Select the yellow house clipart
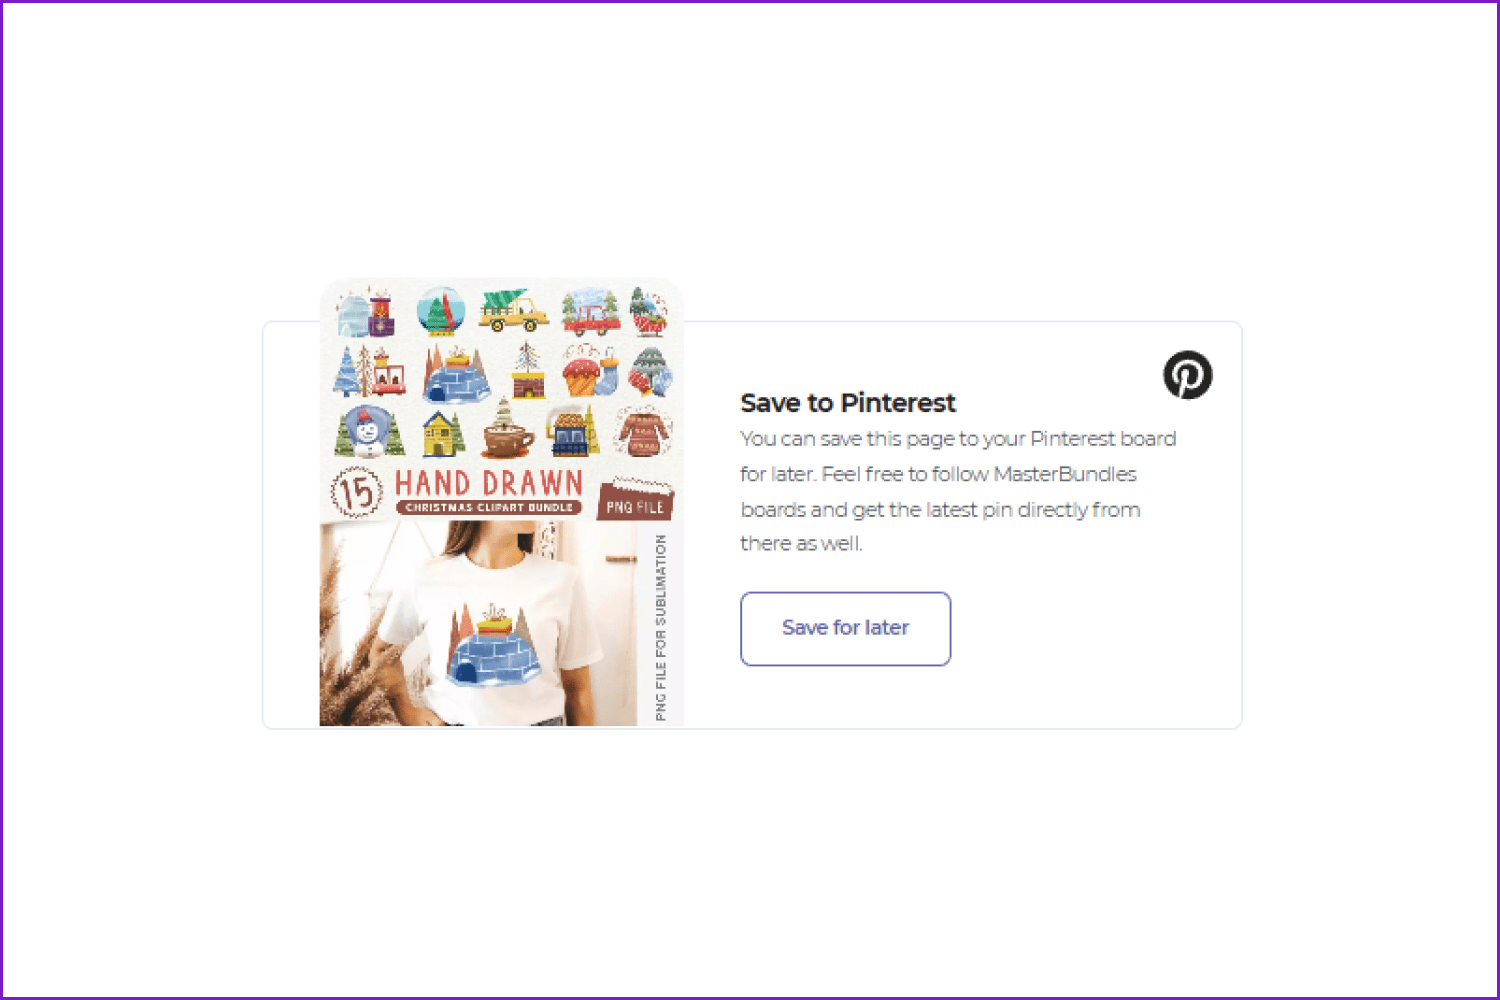 (x=443, y=432)
